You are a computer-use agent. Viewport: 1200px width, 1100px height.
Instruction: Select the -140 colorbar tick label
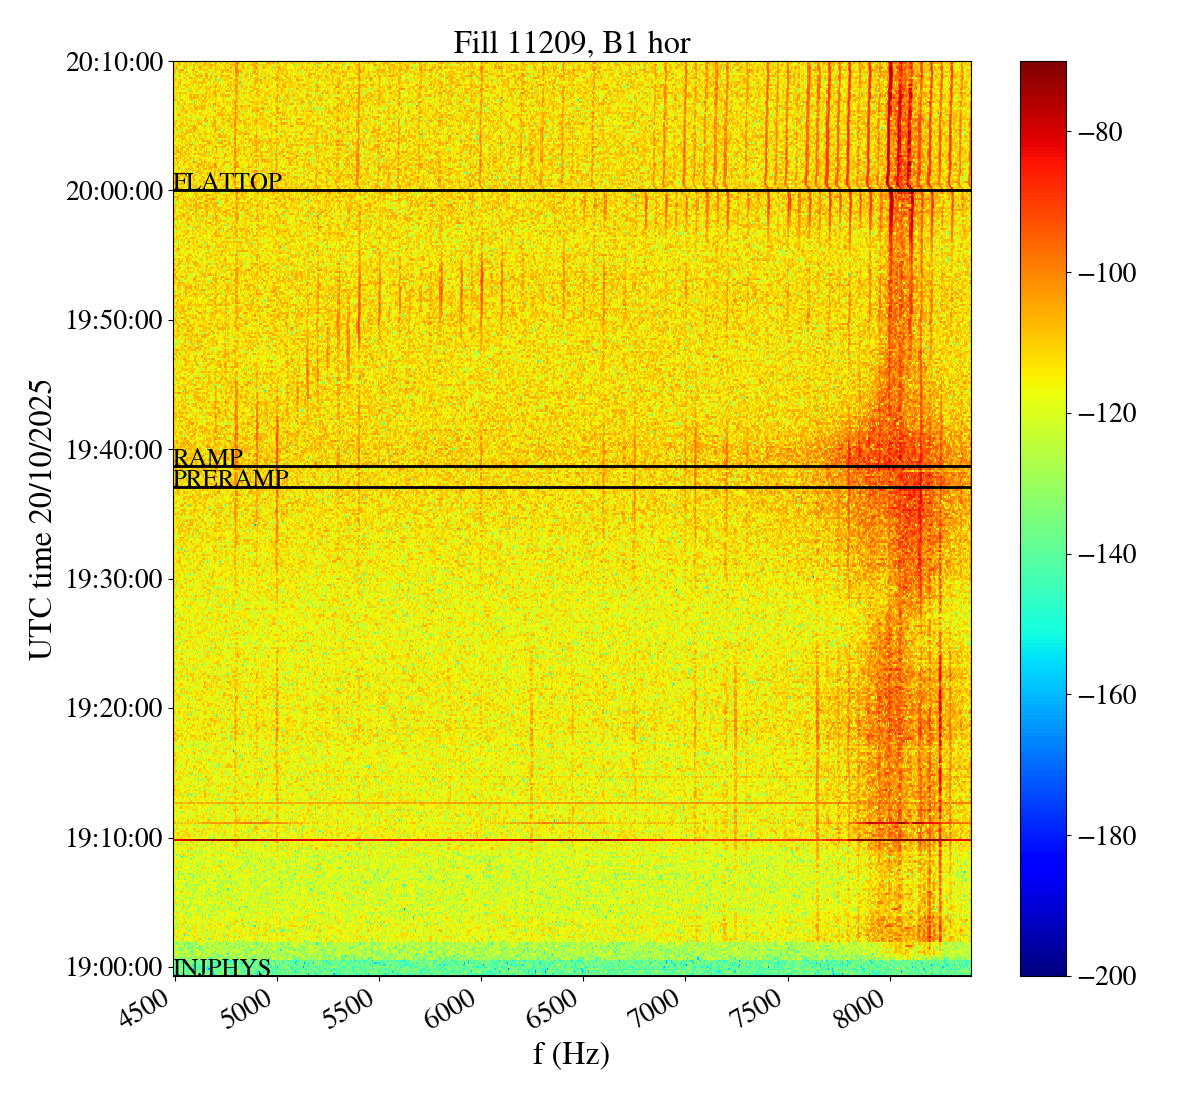click(x=1103, y=554)
